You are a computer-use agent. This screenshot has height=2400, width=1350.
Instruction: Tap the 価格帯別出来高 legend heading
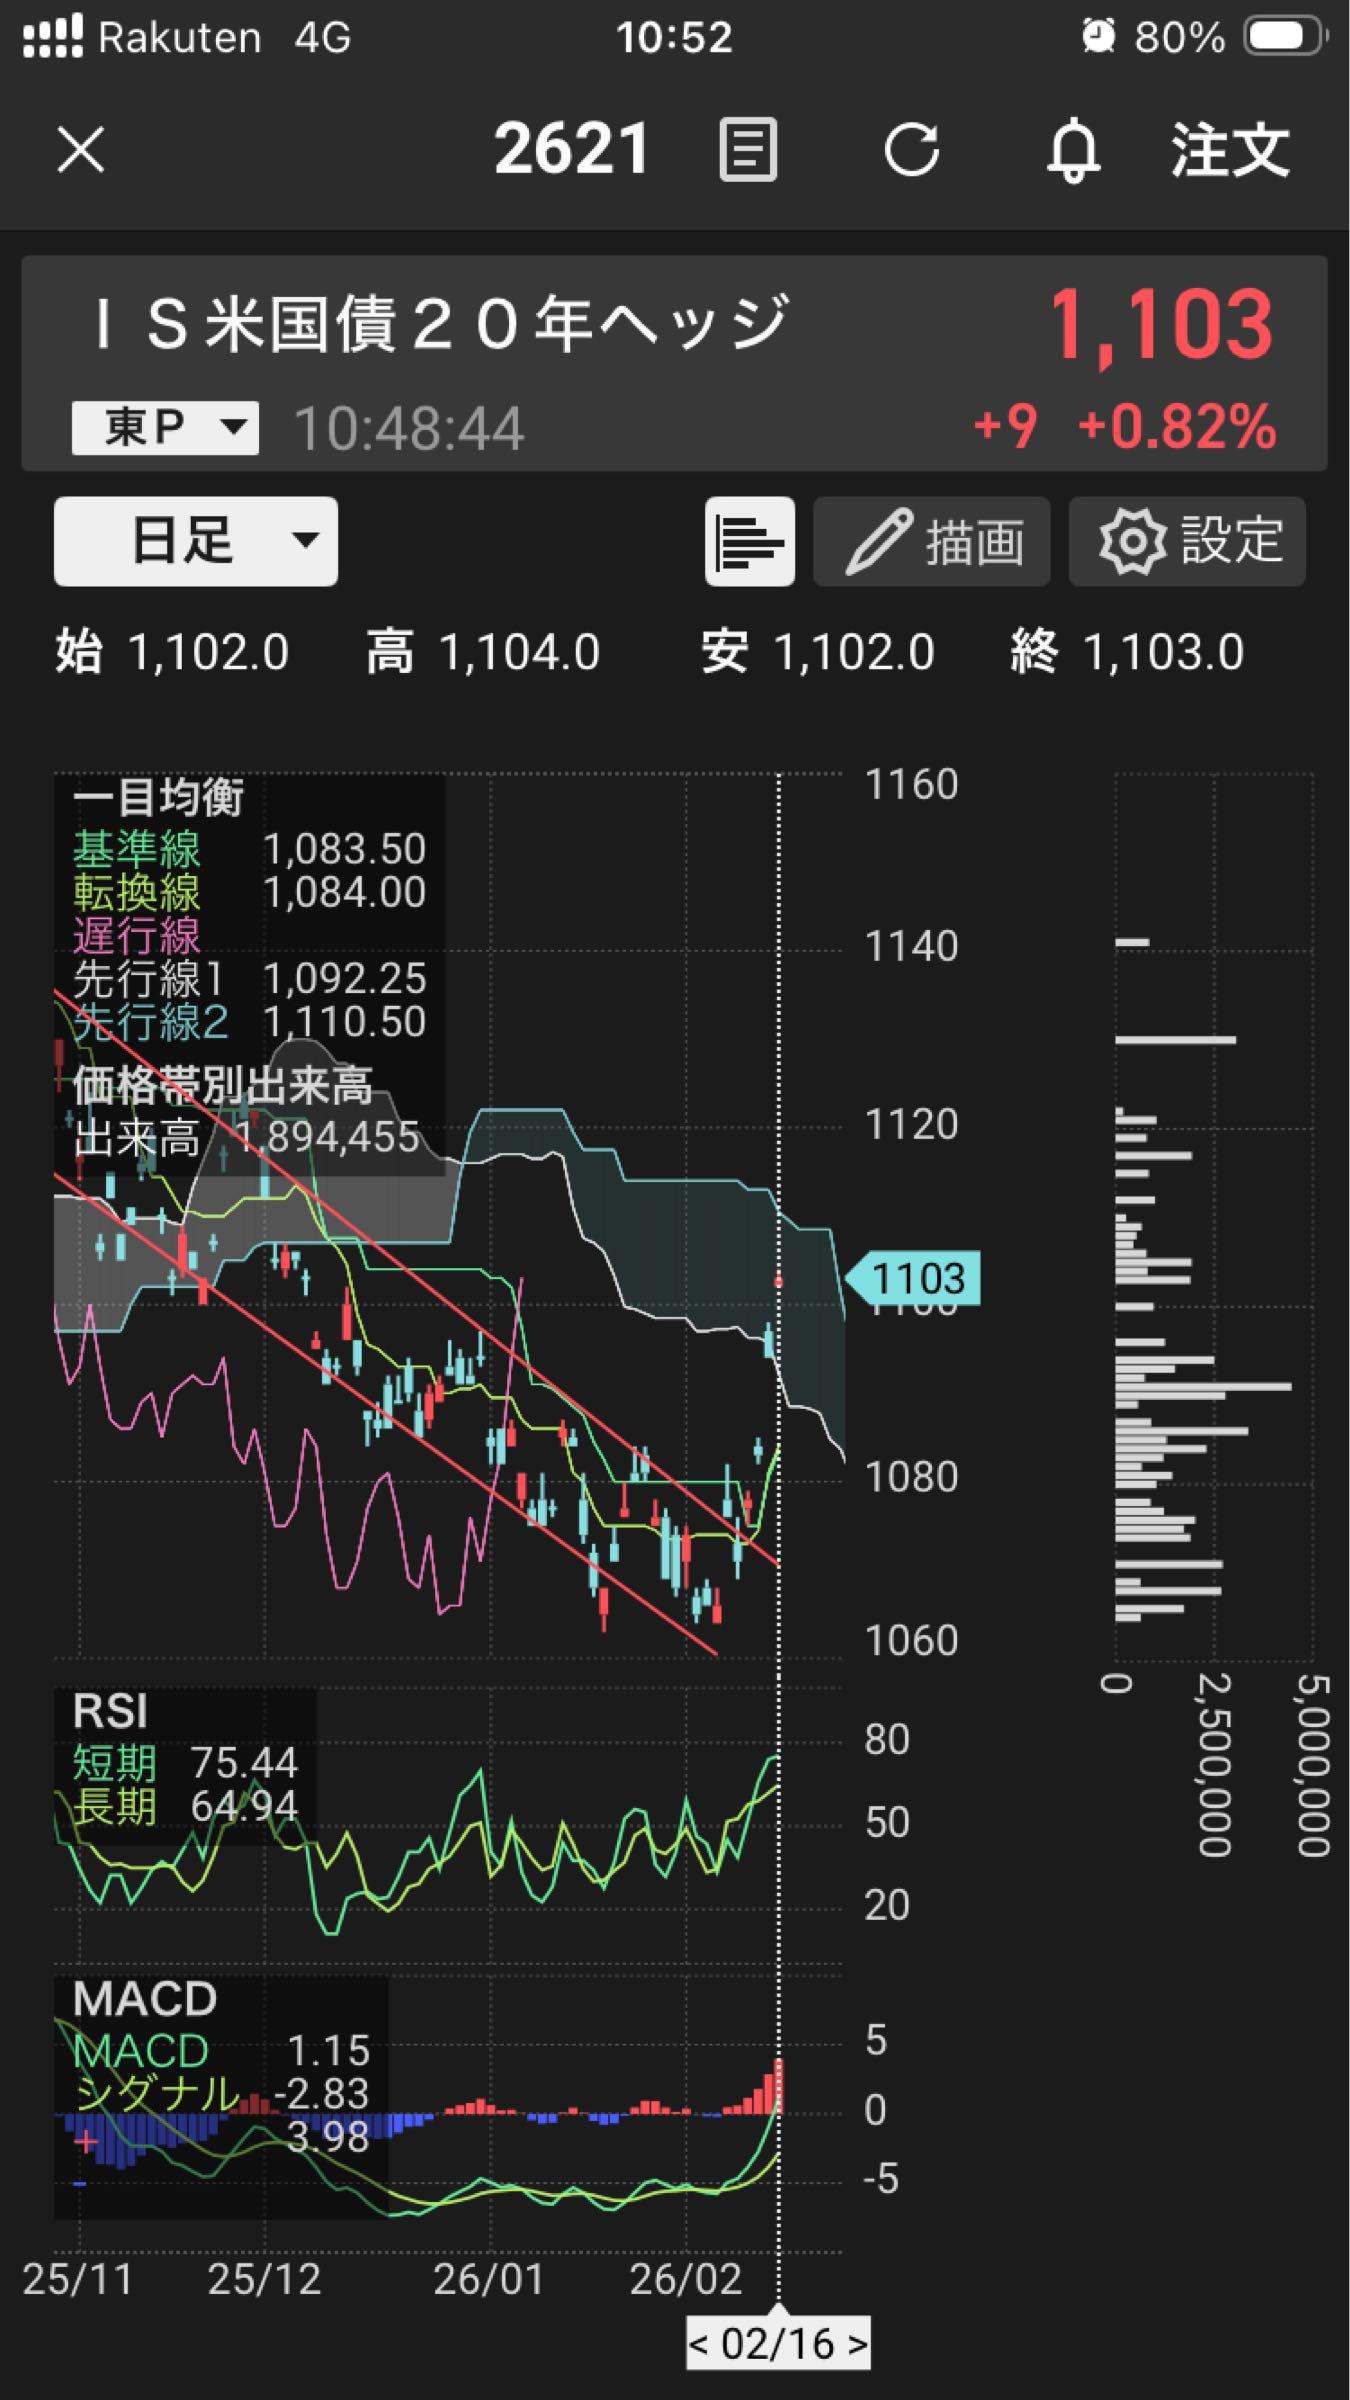click(x=222, y=1085)
